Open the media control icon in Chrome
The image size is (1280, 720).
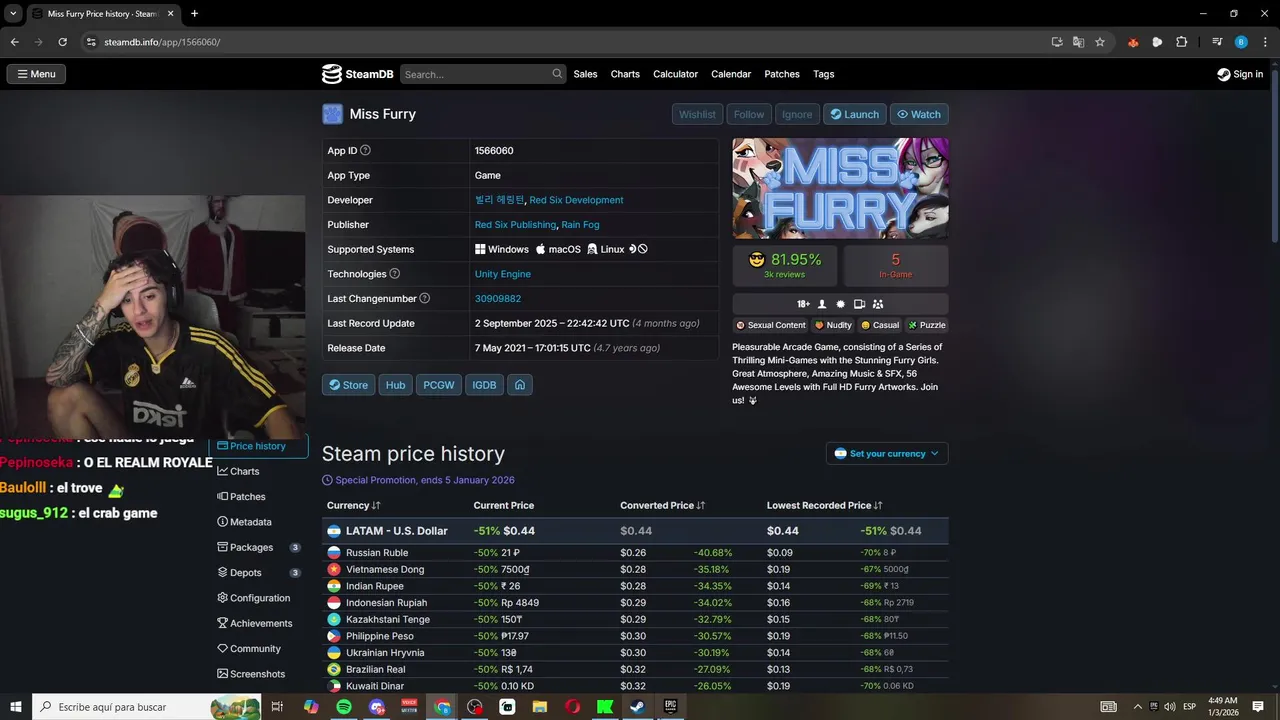tap(1217, 42)
